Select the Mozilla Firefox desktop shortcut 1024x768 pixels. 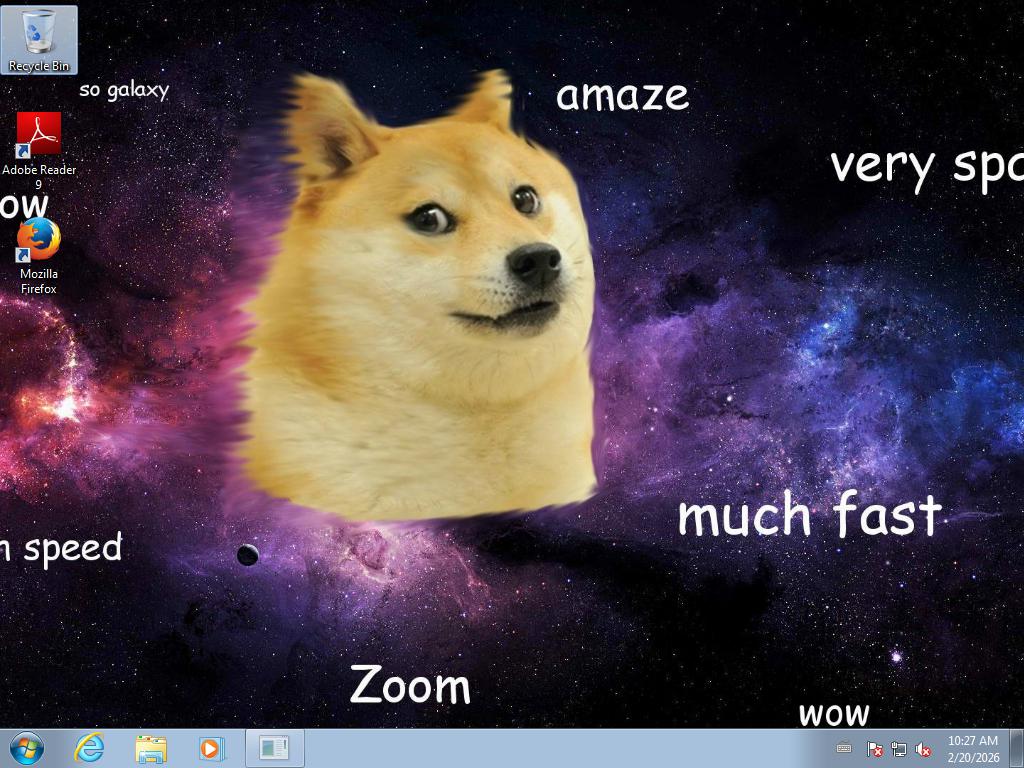pyautogui.click(x=39, y=241)
